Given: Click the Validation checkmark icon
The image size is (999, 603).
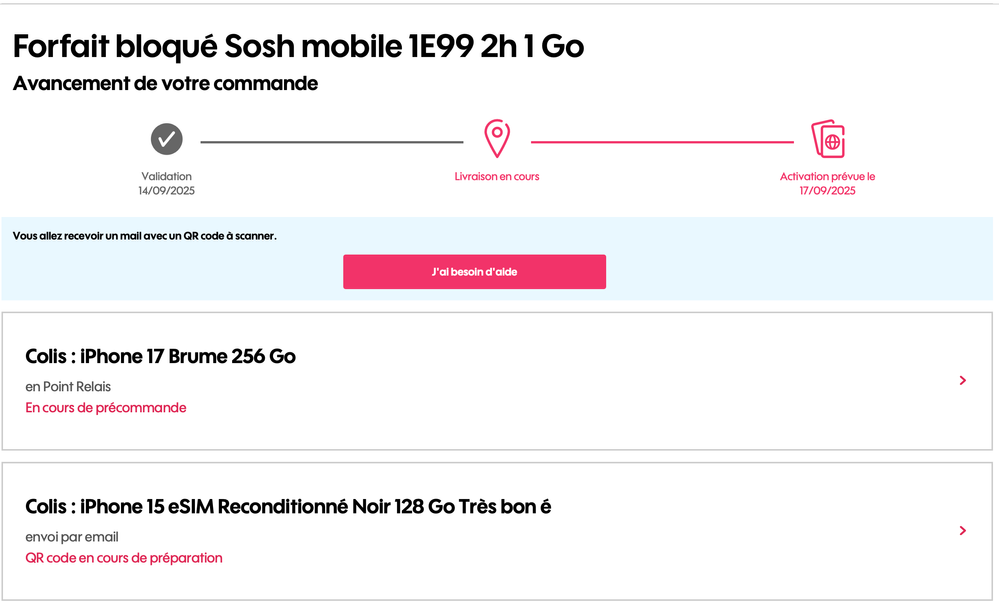Looking at the screenshot, I should (167, 140).
